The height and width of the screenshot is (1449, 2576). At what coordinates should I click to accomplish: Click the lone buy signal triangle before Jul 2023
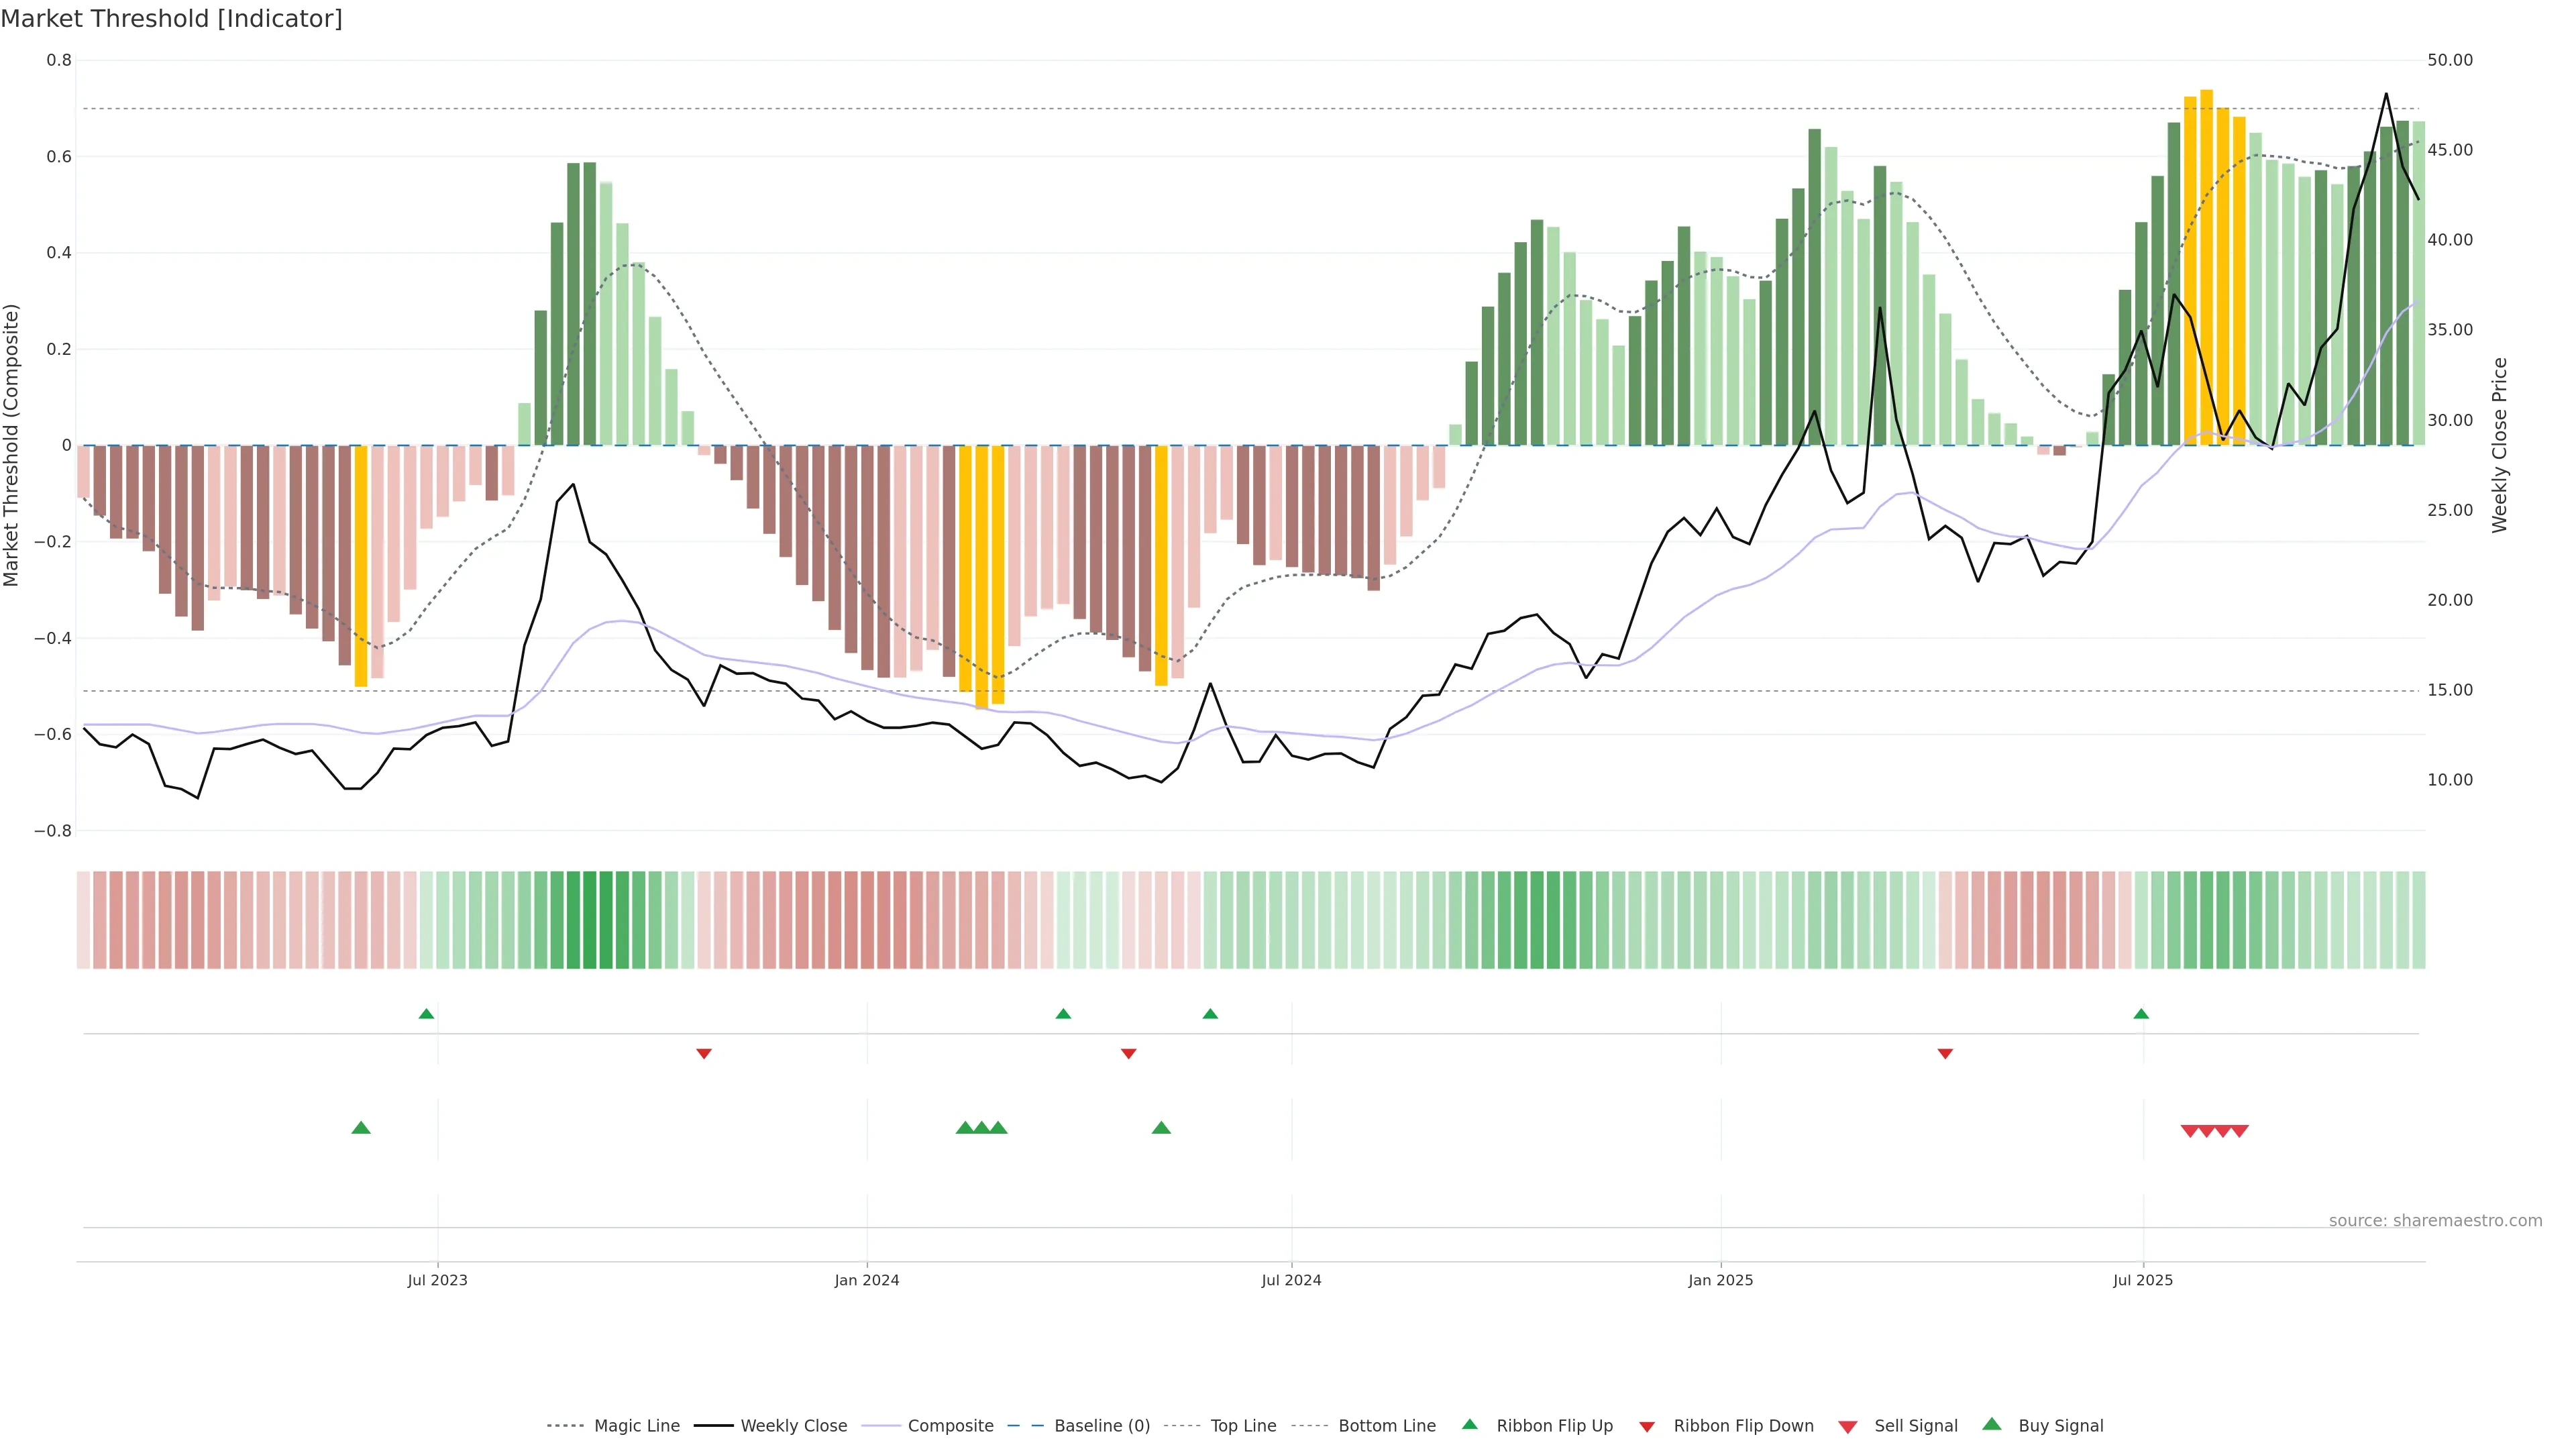361,1128
